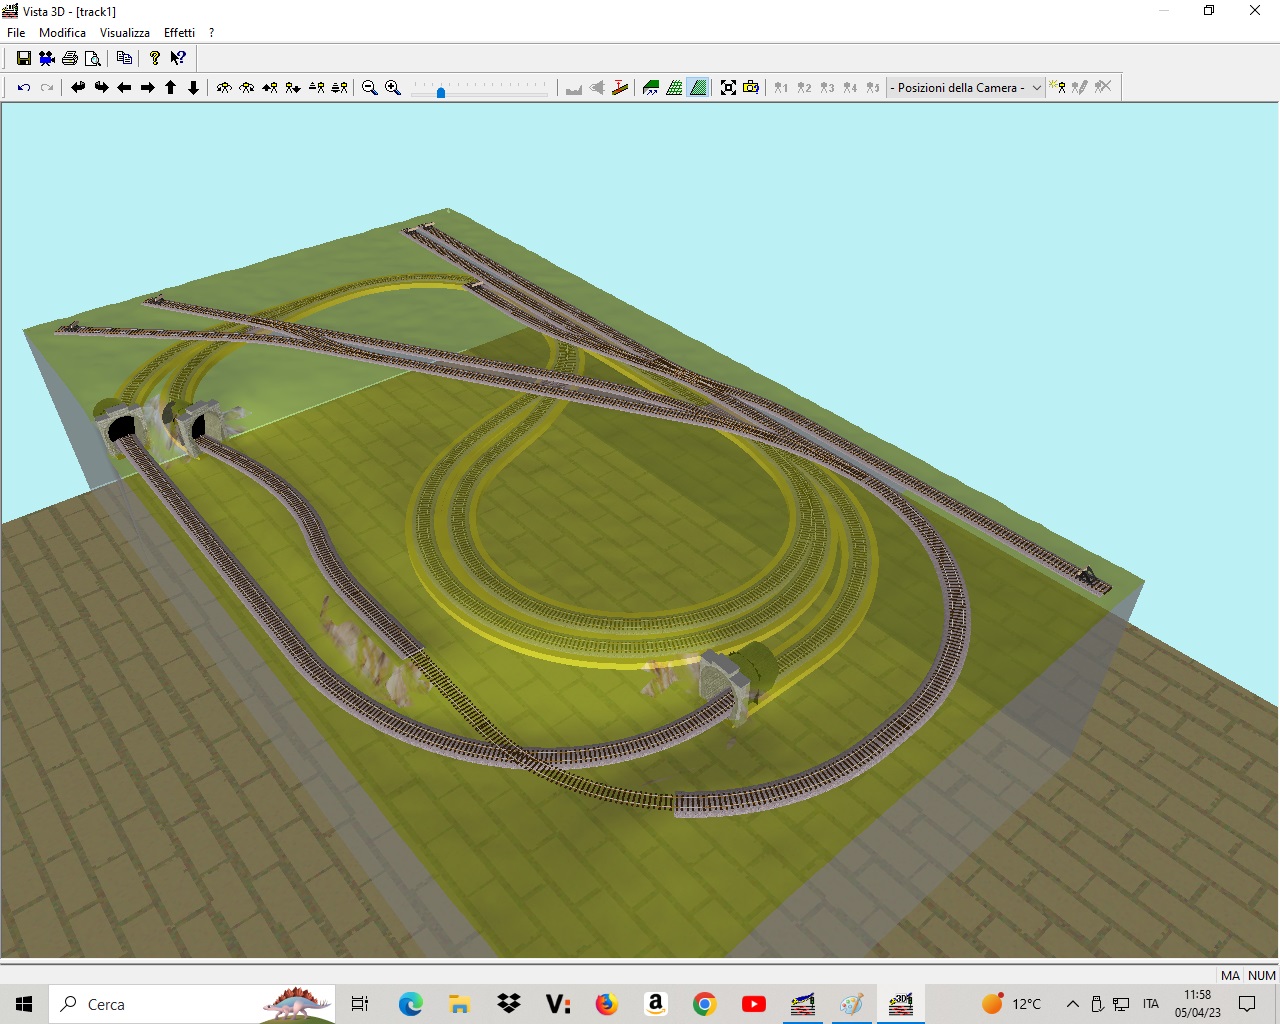1280x1024 pixels.
Task: Click the zoom out magnifier icon
Action: click(369, 88)
